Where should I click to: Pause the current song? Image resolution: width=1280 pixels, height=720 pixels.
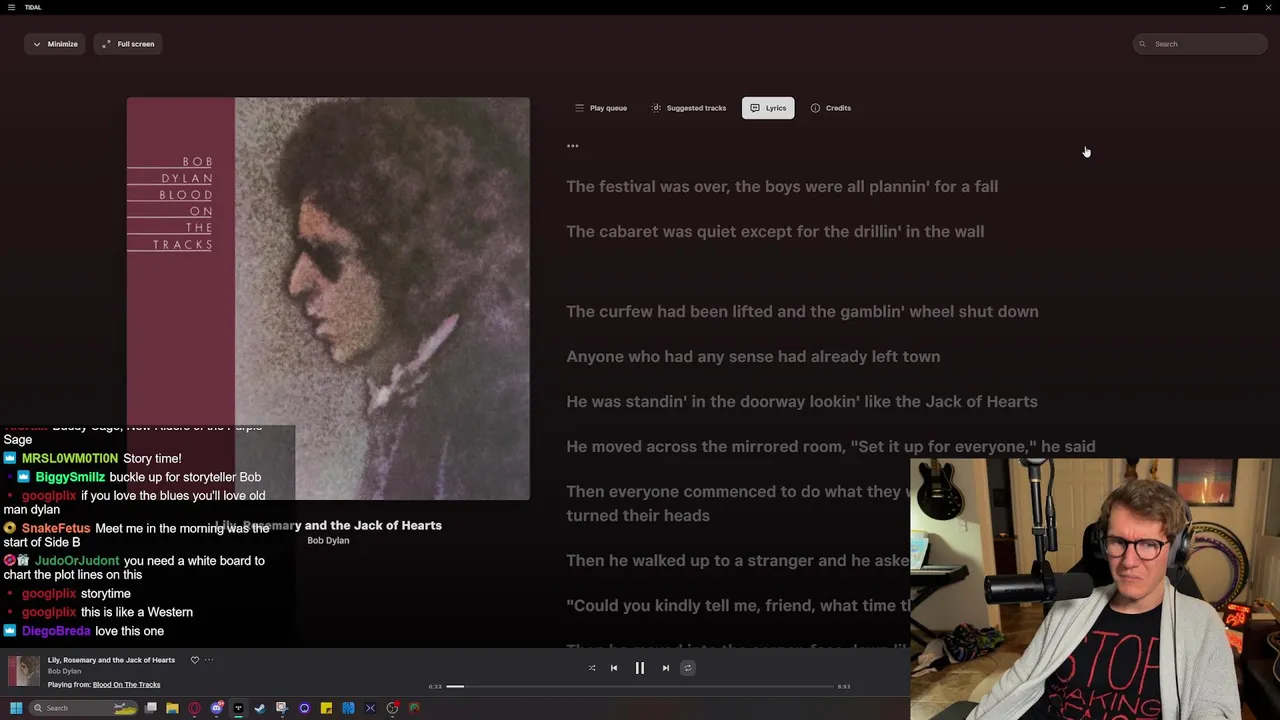(x=640, y=668)
